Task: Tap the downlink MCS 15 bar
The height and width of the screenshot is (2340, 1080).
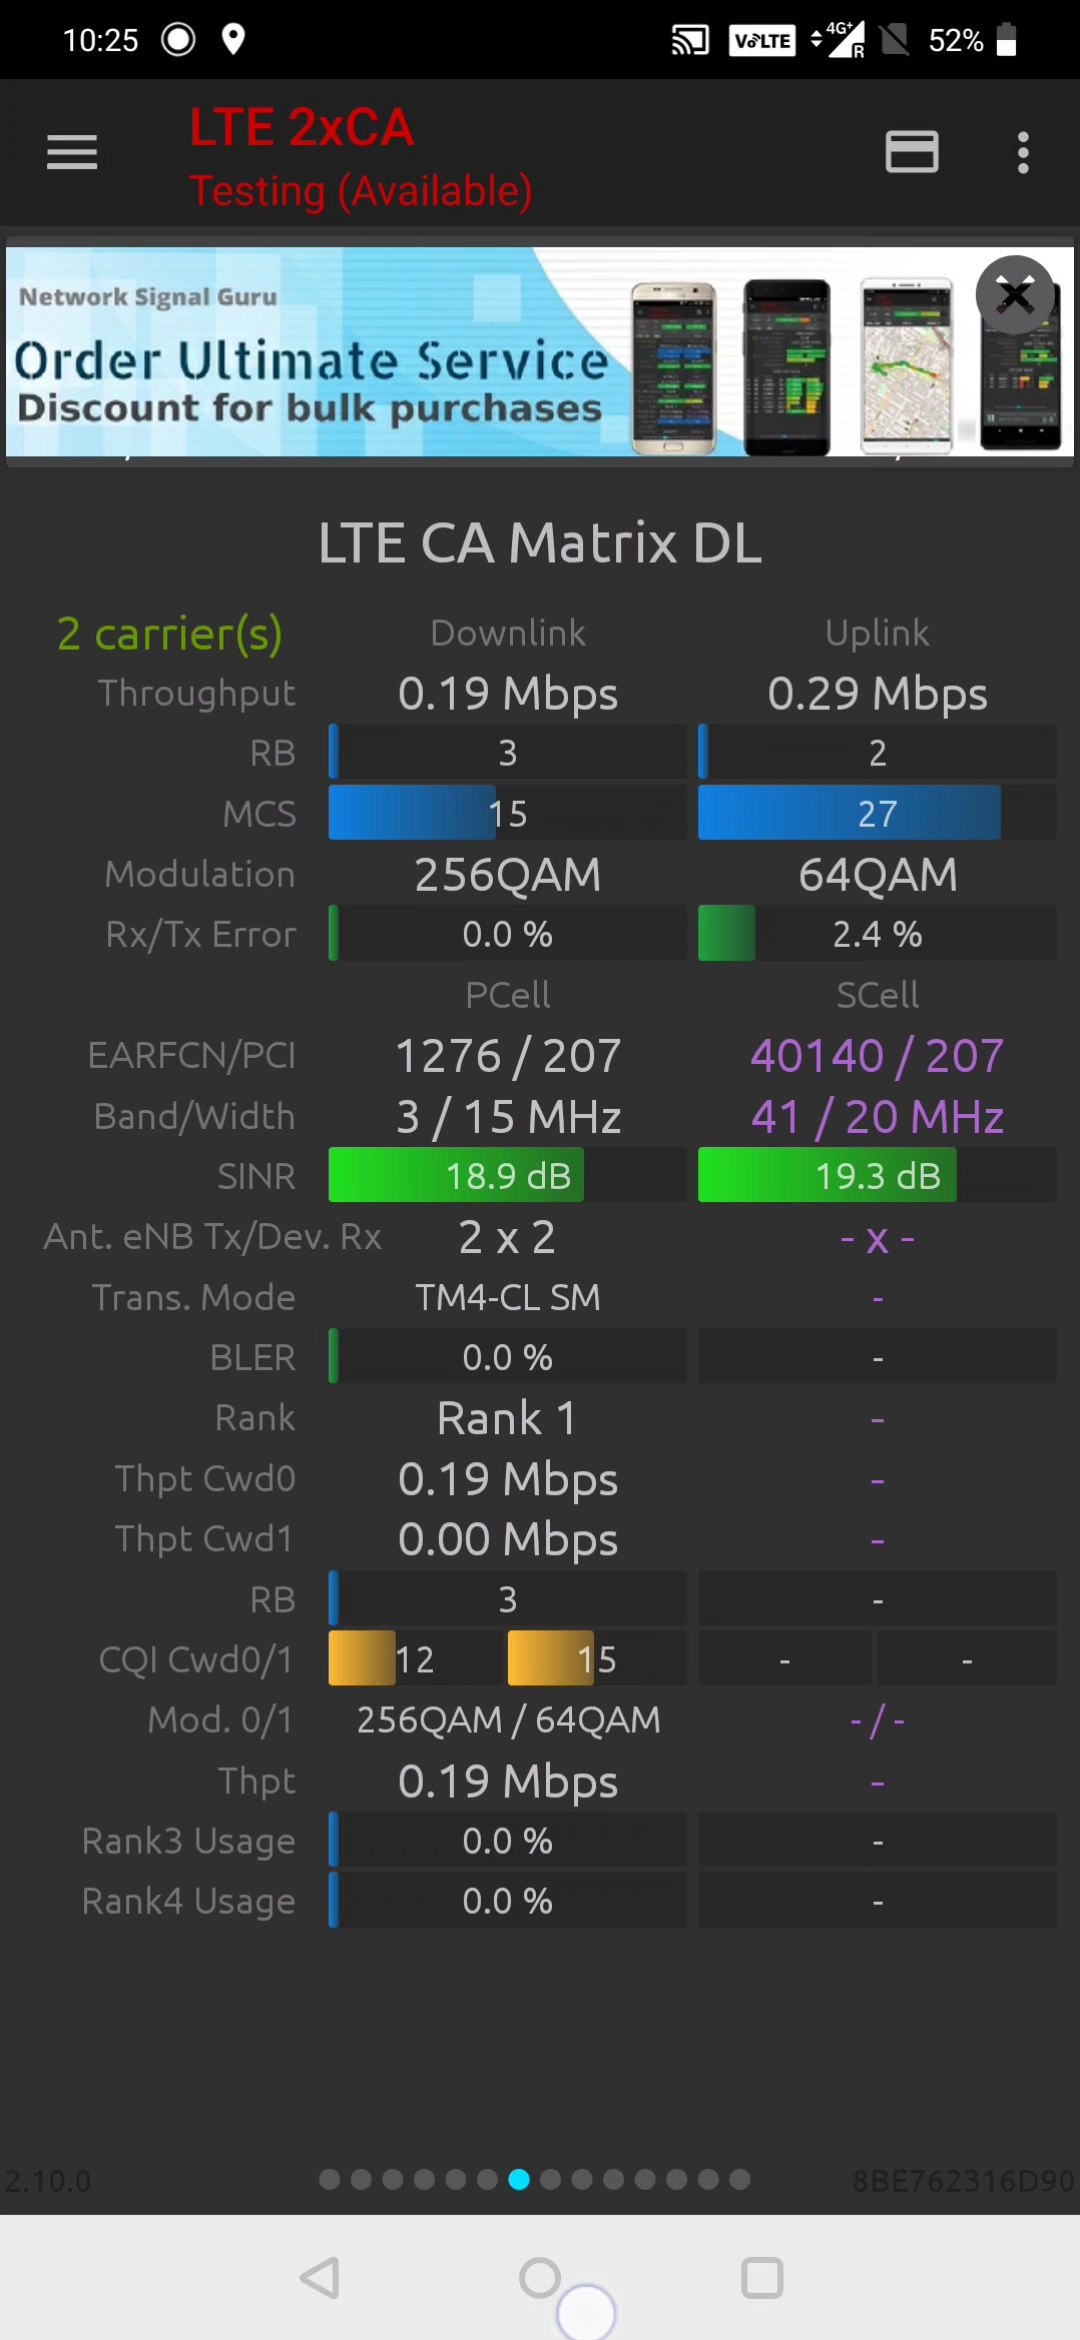Action: point(507,813)
